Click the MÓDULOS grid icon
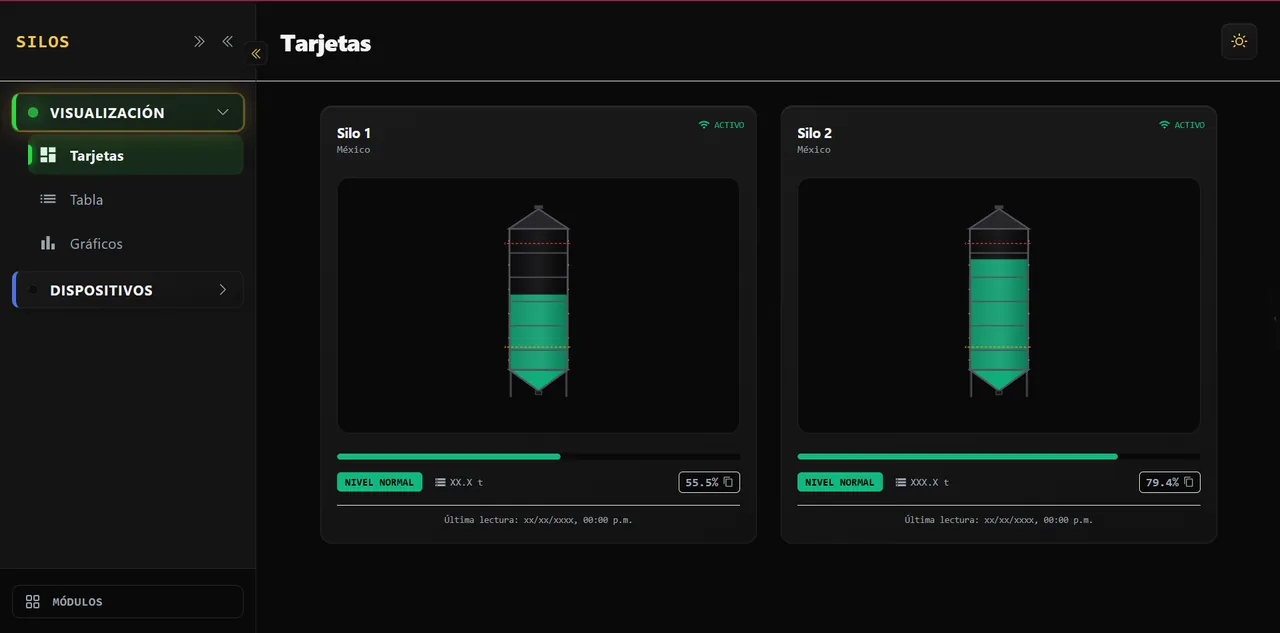 33,601
